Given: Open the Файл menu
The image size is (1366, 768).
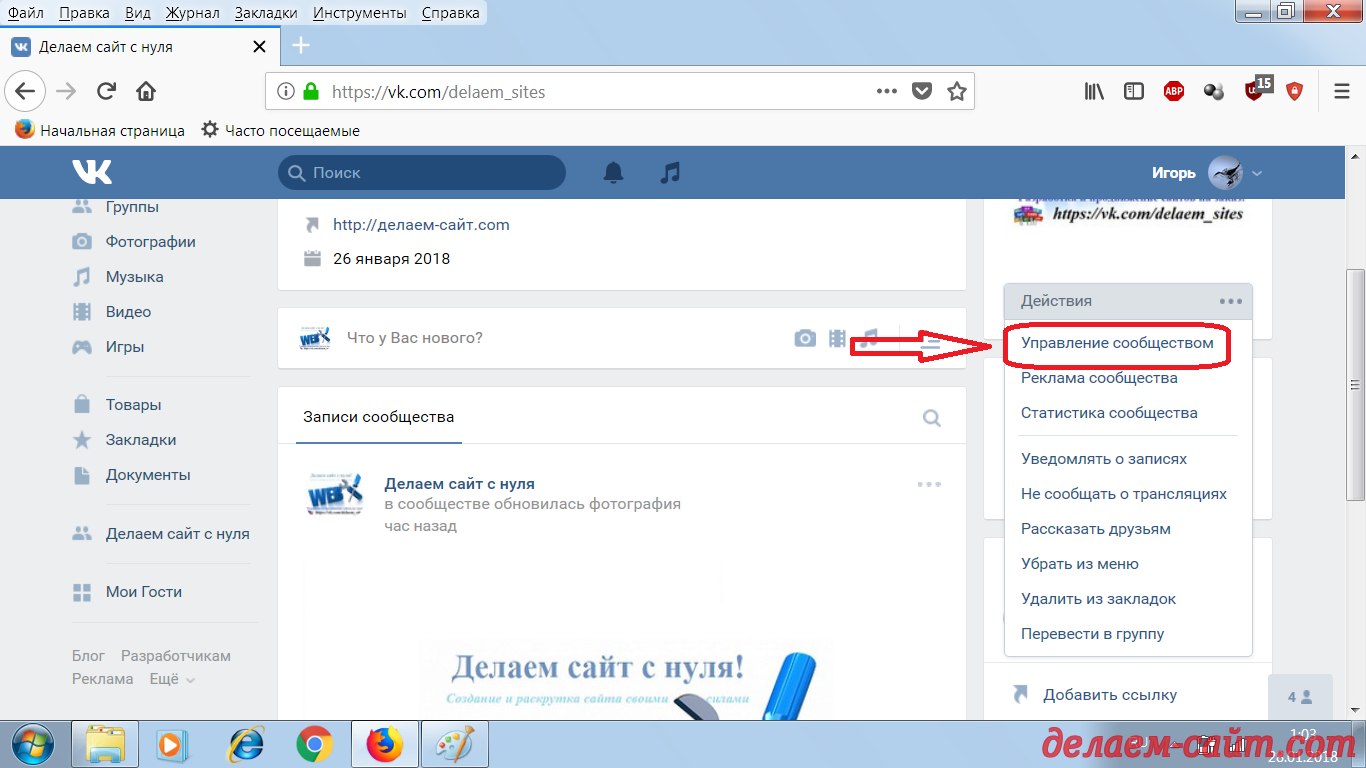Looking at the screenshot, I should [x=25, y=13].
